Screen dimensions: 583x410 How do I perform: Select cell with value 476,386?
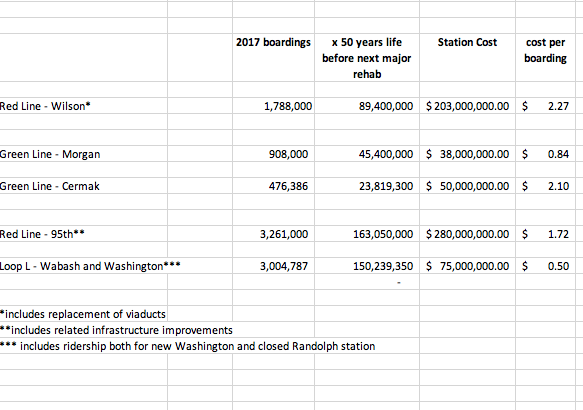tap(273, 186)
